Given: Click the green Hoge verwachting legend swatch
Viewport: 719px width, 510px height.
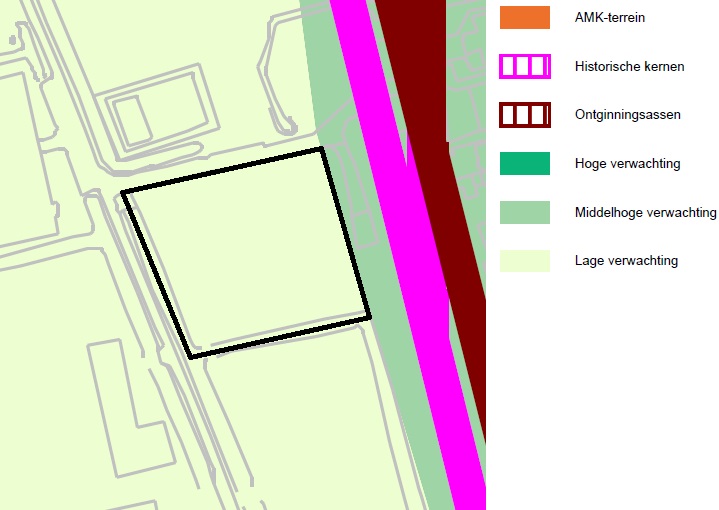Looking at the screenshot, I should [525, 163].
